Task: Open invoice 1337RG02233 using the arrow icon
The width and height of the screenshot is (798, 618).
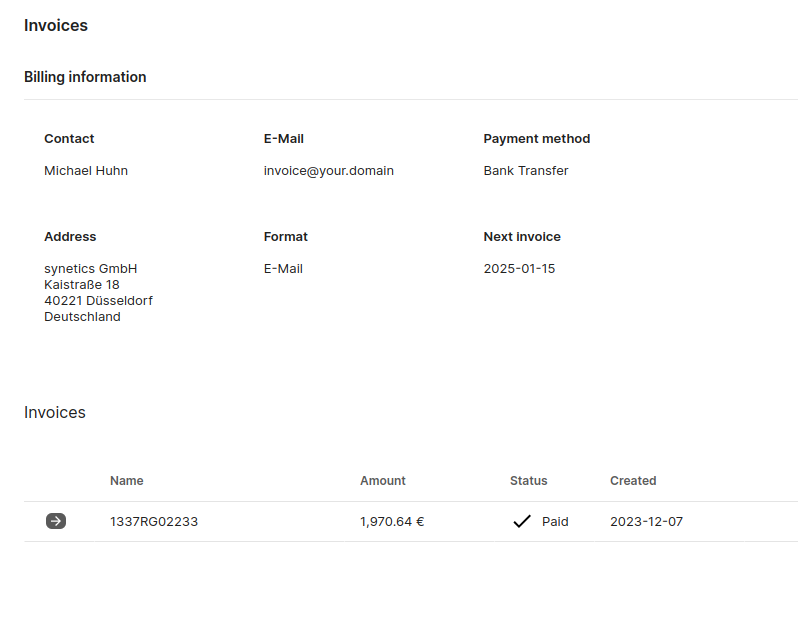Action: click(x=56, y=521)
